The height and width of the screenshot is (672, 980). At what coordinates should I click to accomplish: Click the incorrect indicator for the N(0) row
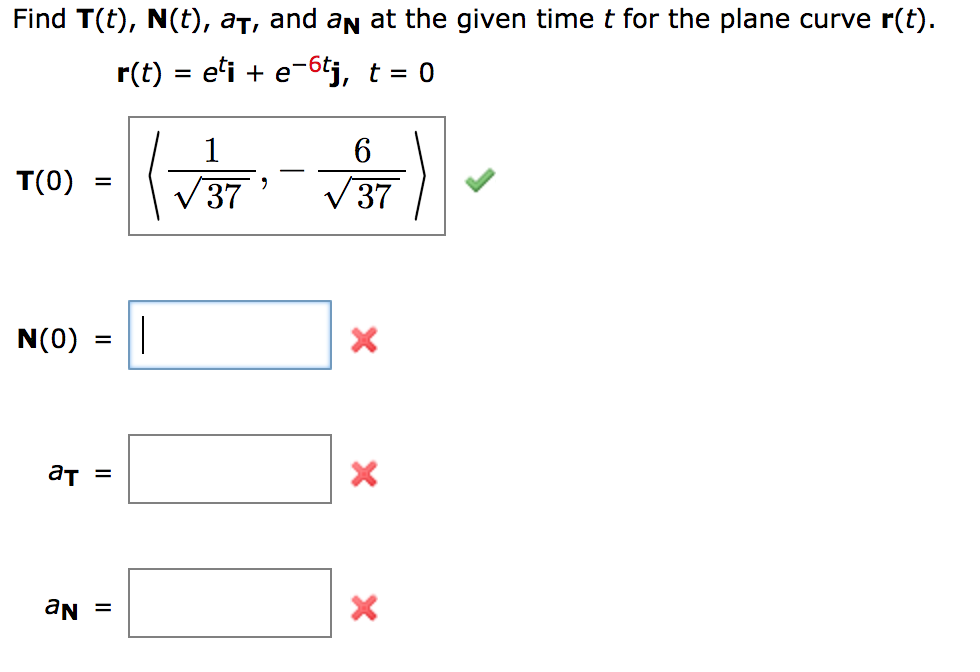(363, 341)
